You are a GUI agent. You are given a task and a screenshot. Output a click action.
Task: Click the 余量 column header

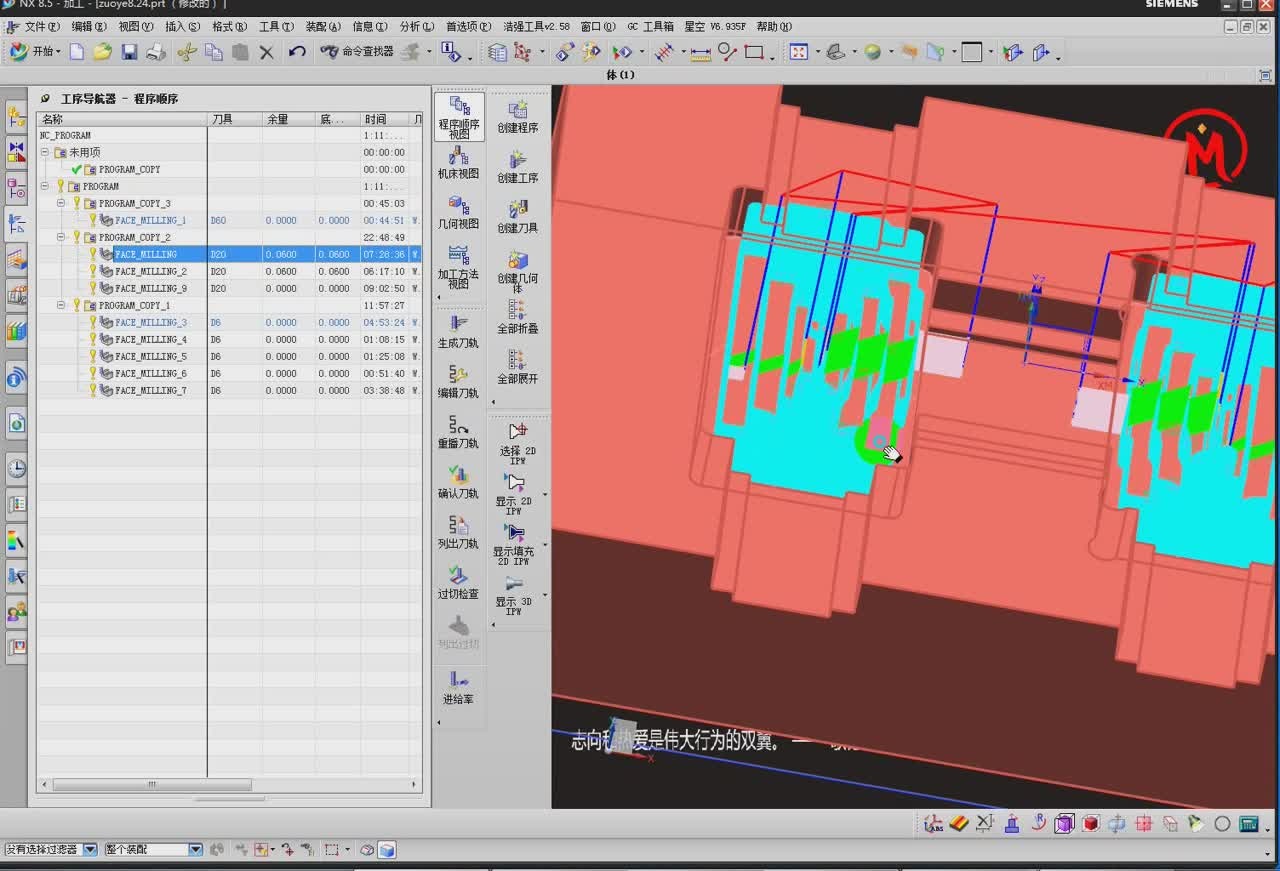click(289, 119)
